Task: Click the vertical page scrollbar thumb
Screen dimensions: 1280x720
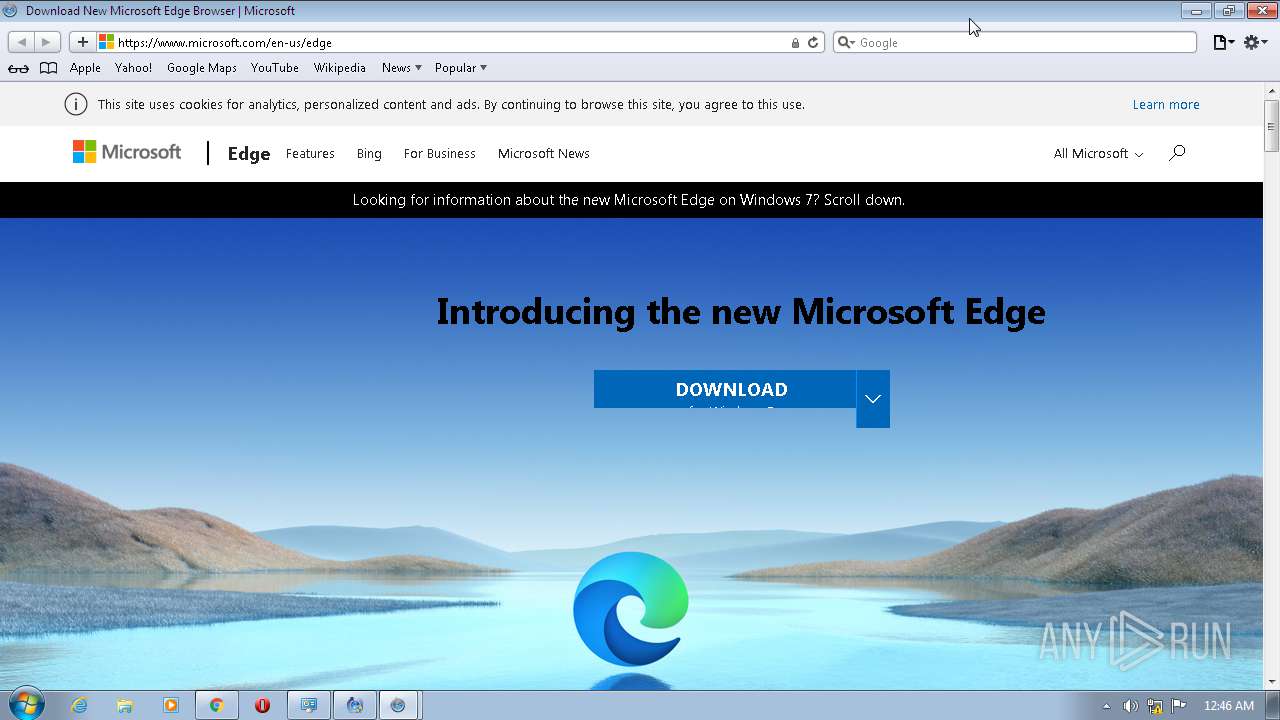Action: point(1272,126)
